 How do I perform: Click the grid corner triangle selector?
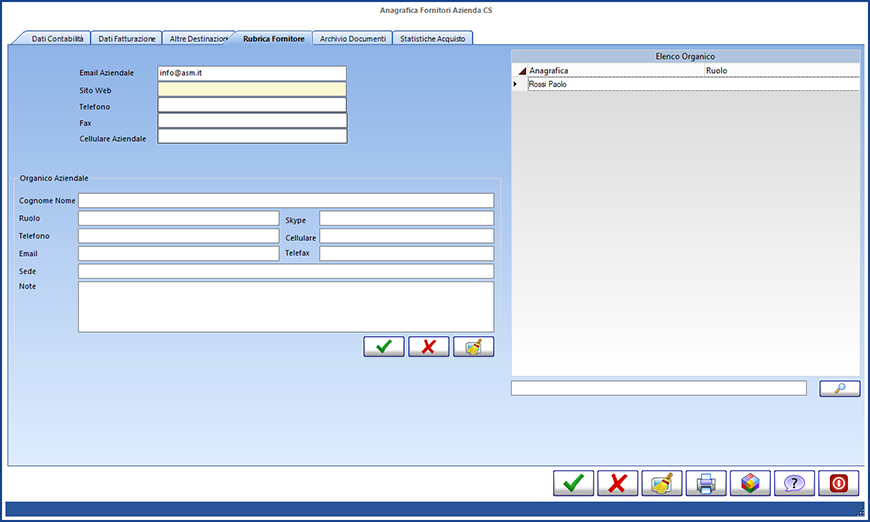point(522,71)
